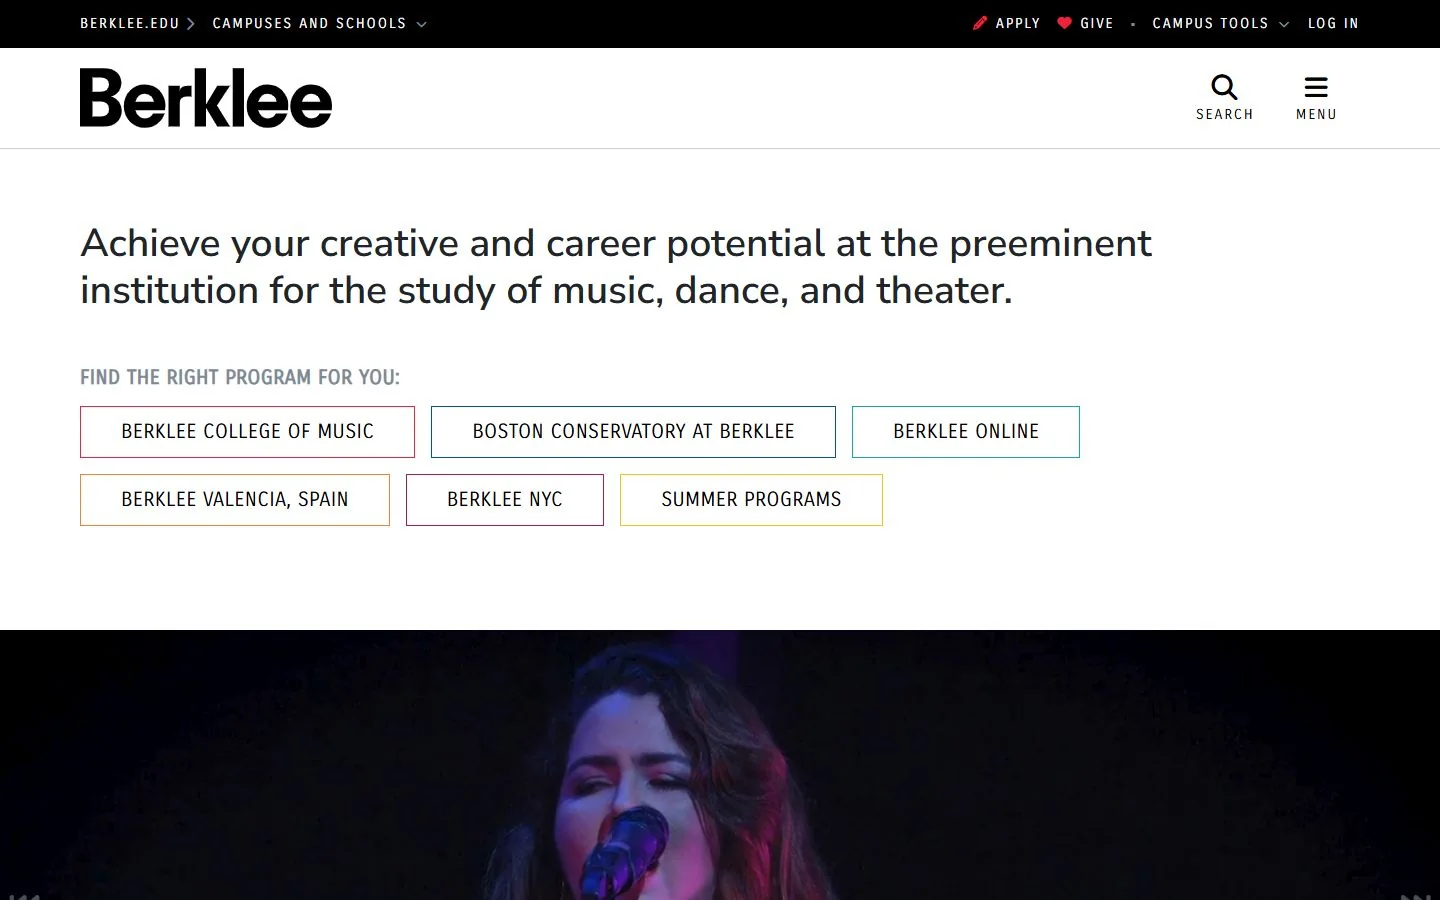
Task: Open the hamburger Menu icon
Action: tap(1316, 87)
